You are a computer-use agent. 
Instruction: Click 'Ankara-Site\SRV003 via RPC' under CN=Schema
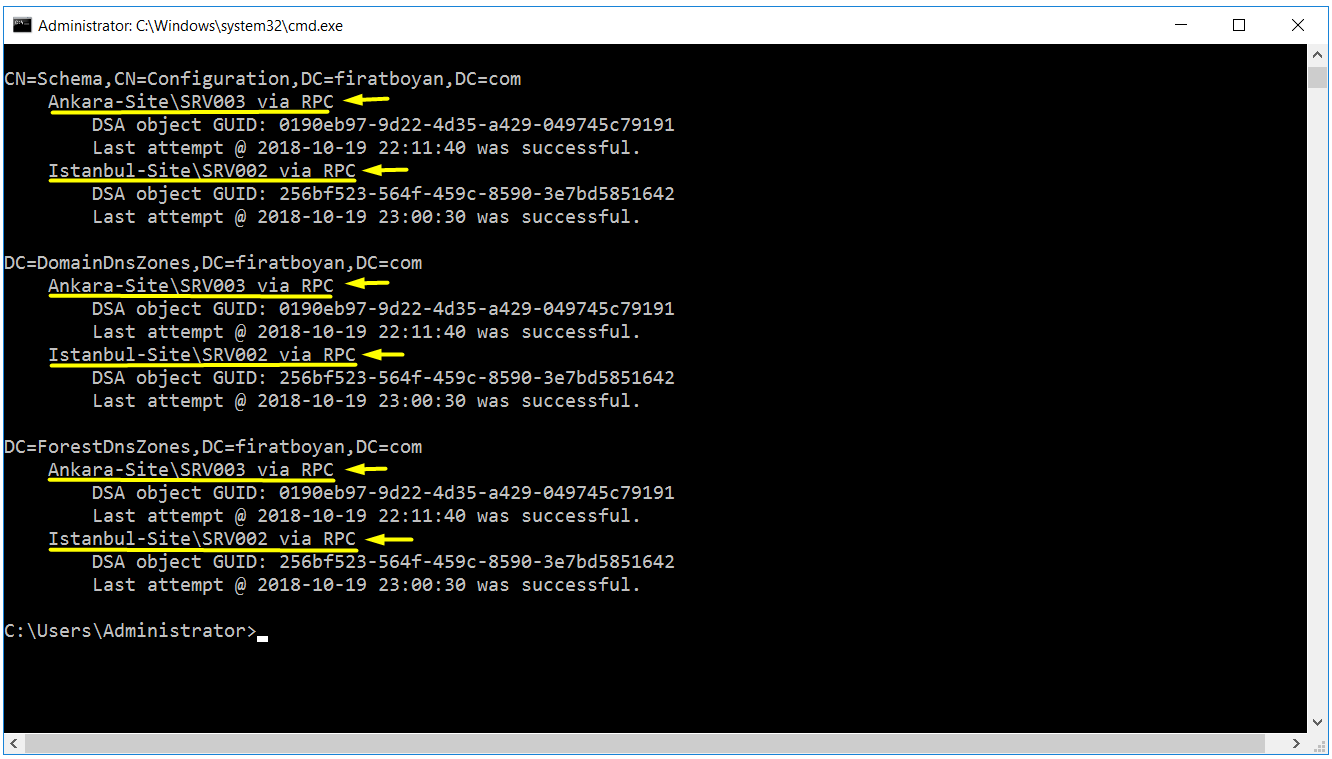tap(191, 102)
